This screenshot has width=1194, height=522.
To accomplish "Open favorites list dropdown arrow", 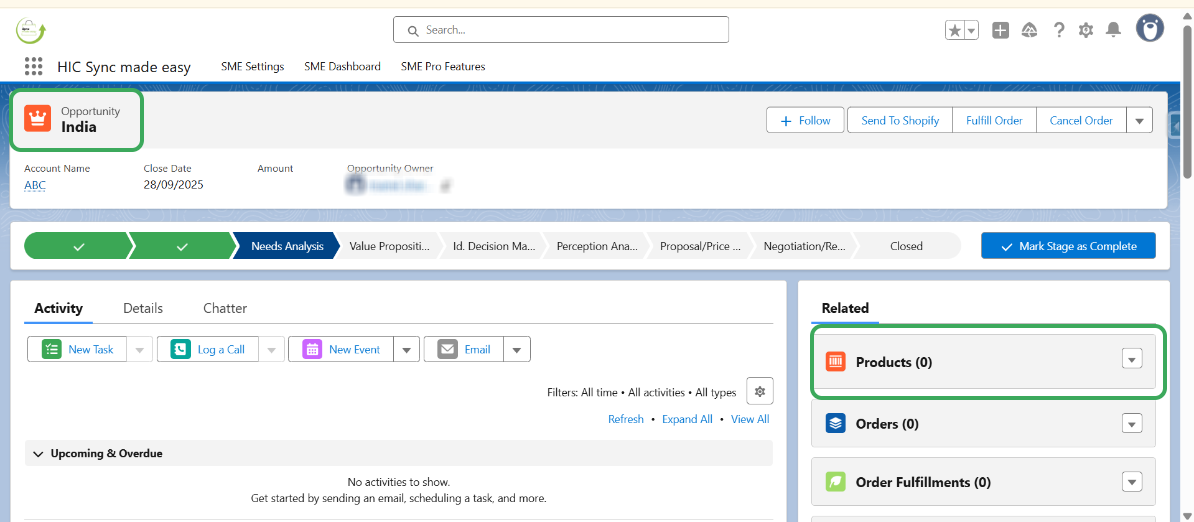I will coord(972,30).
